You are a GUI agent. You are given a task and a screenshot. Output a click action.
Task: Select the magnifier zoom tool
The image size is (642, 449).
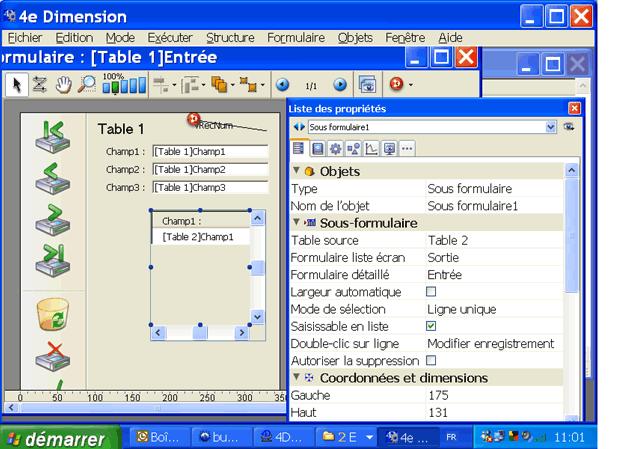[x=84, y=85]
